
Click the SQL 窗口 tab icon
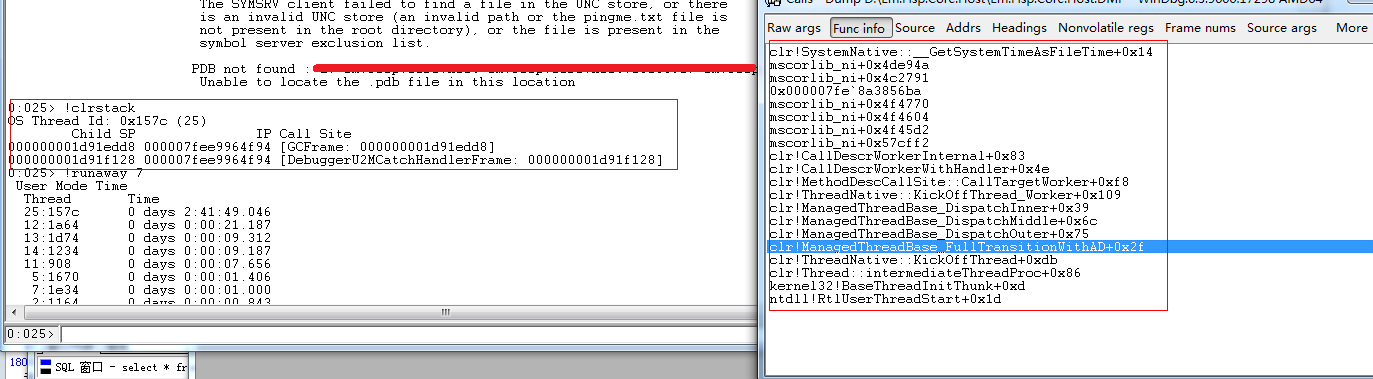coord(46,368)
